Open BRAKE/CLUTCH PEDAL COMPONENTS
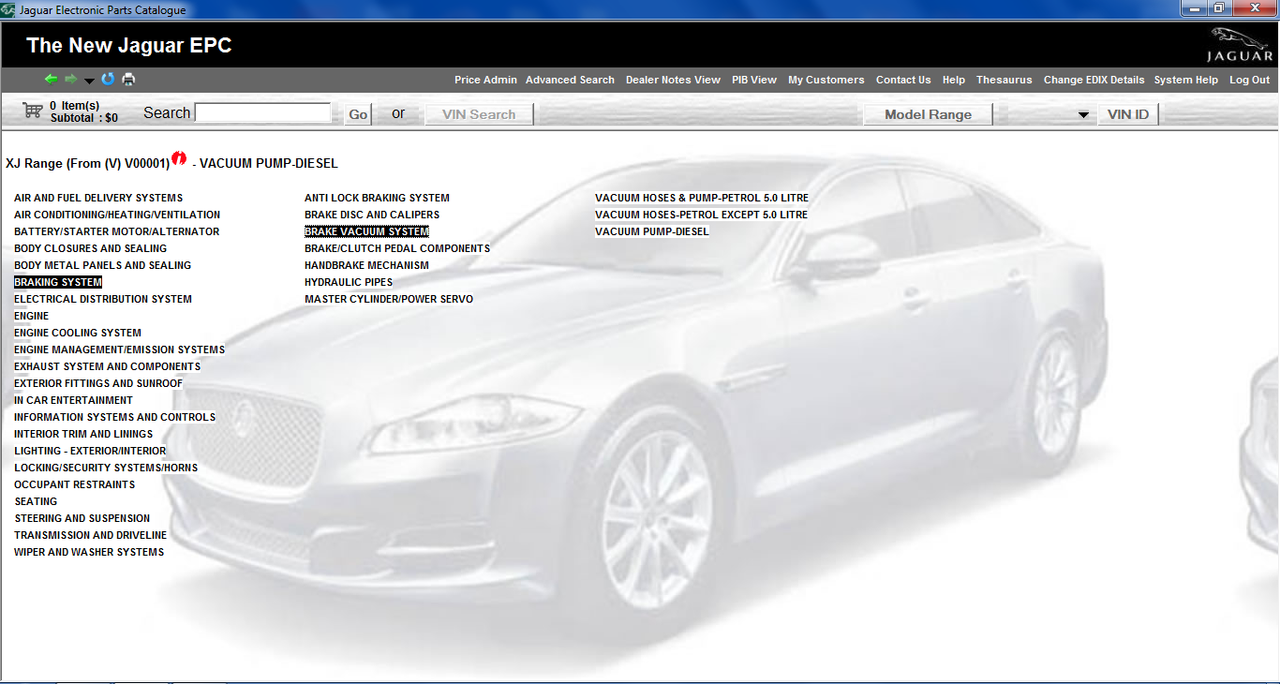 coord(397,249)
